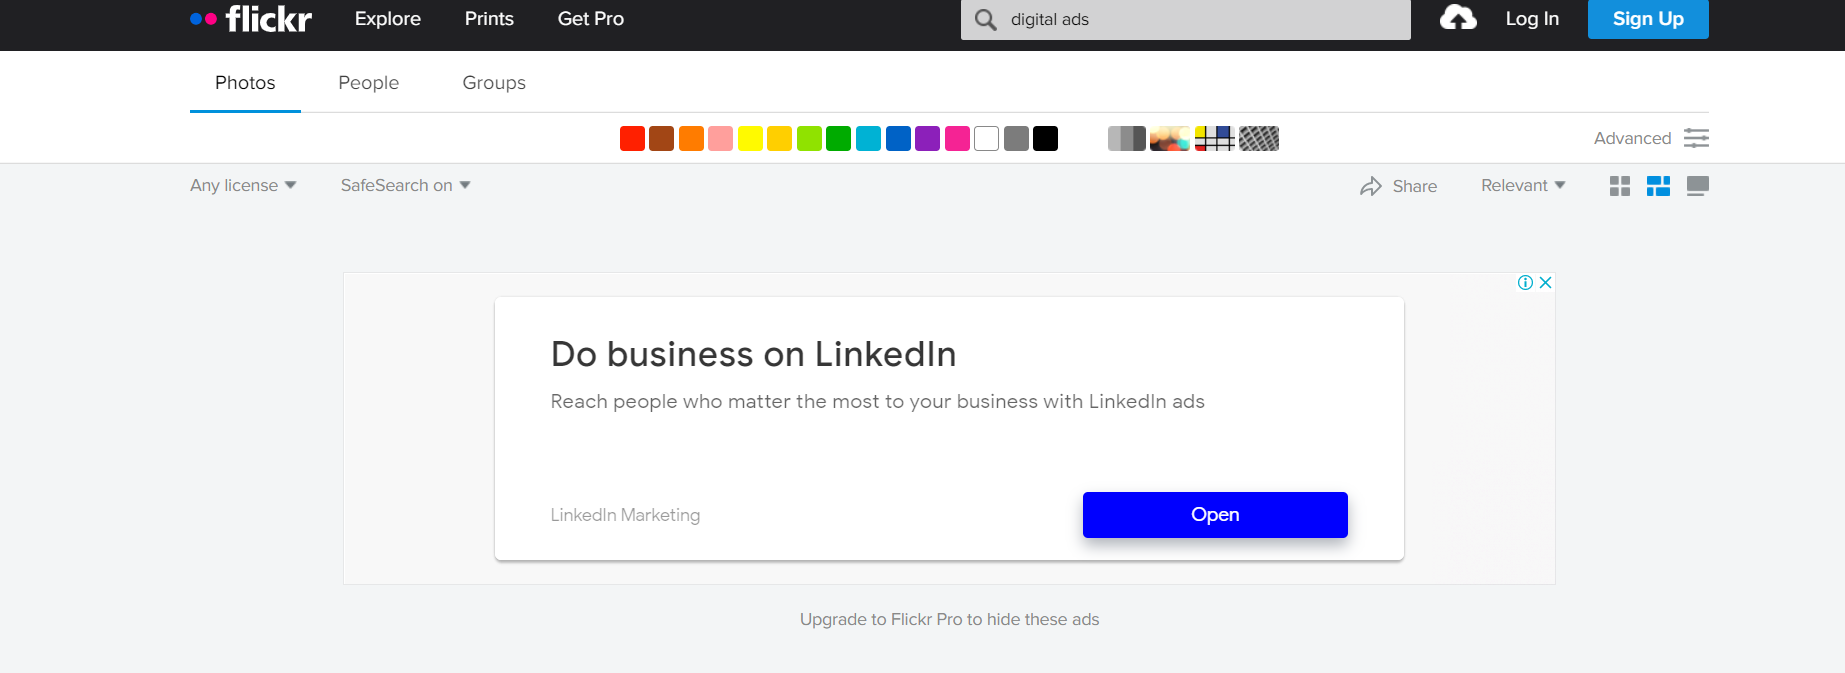Screen dimensions: 1845x673
Task: Switch to the story view icon
Action: click(1698, 186)
